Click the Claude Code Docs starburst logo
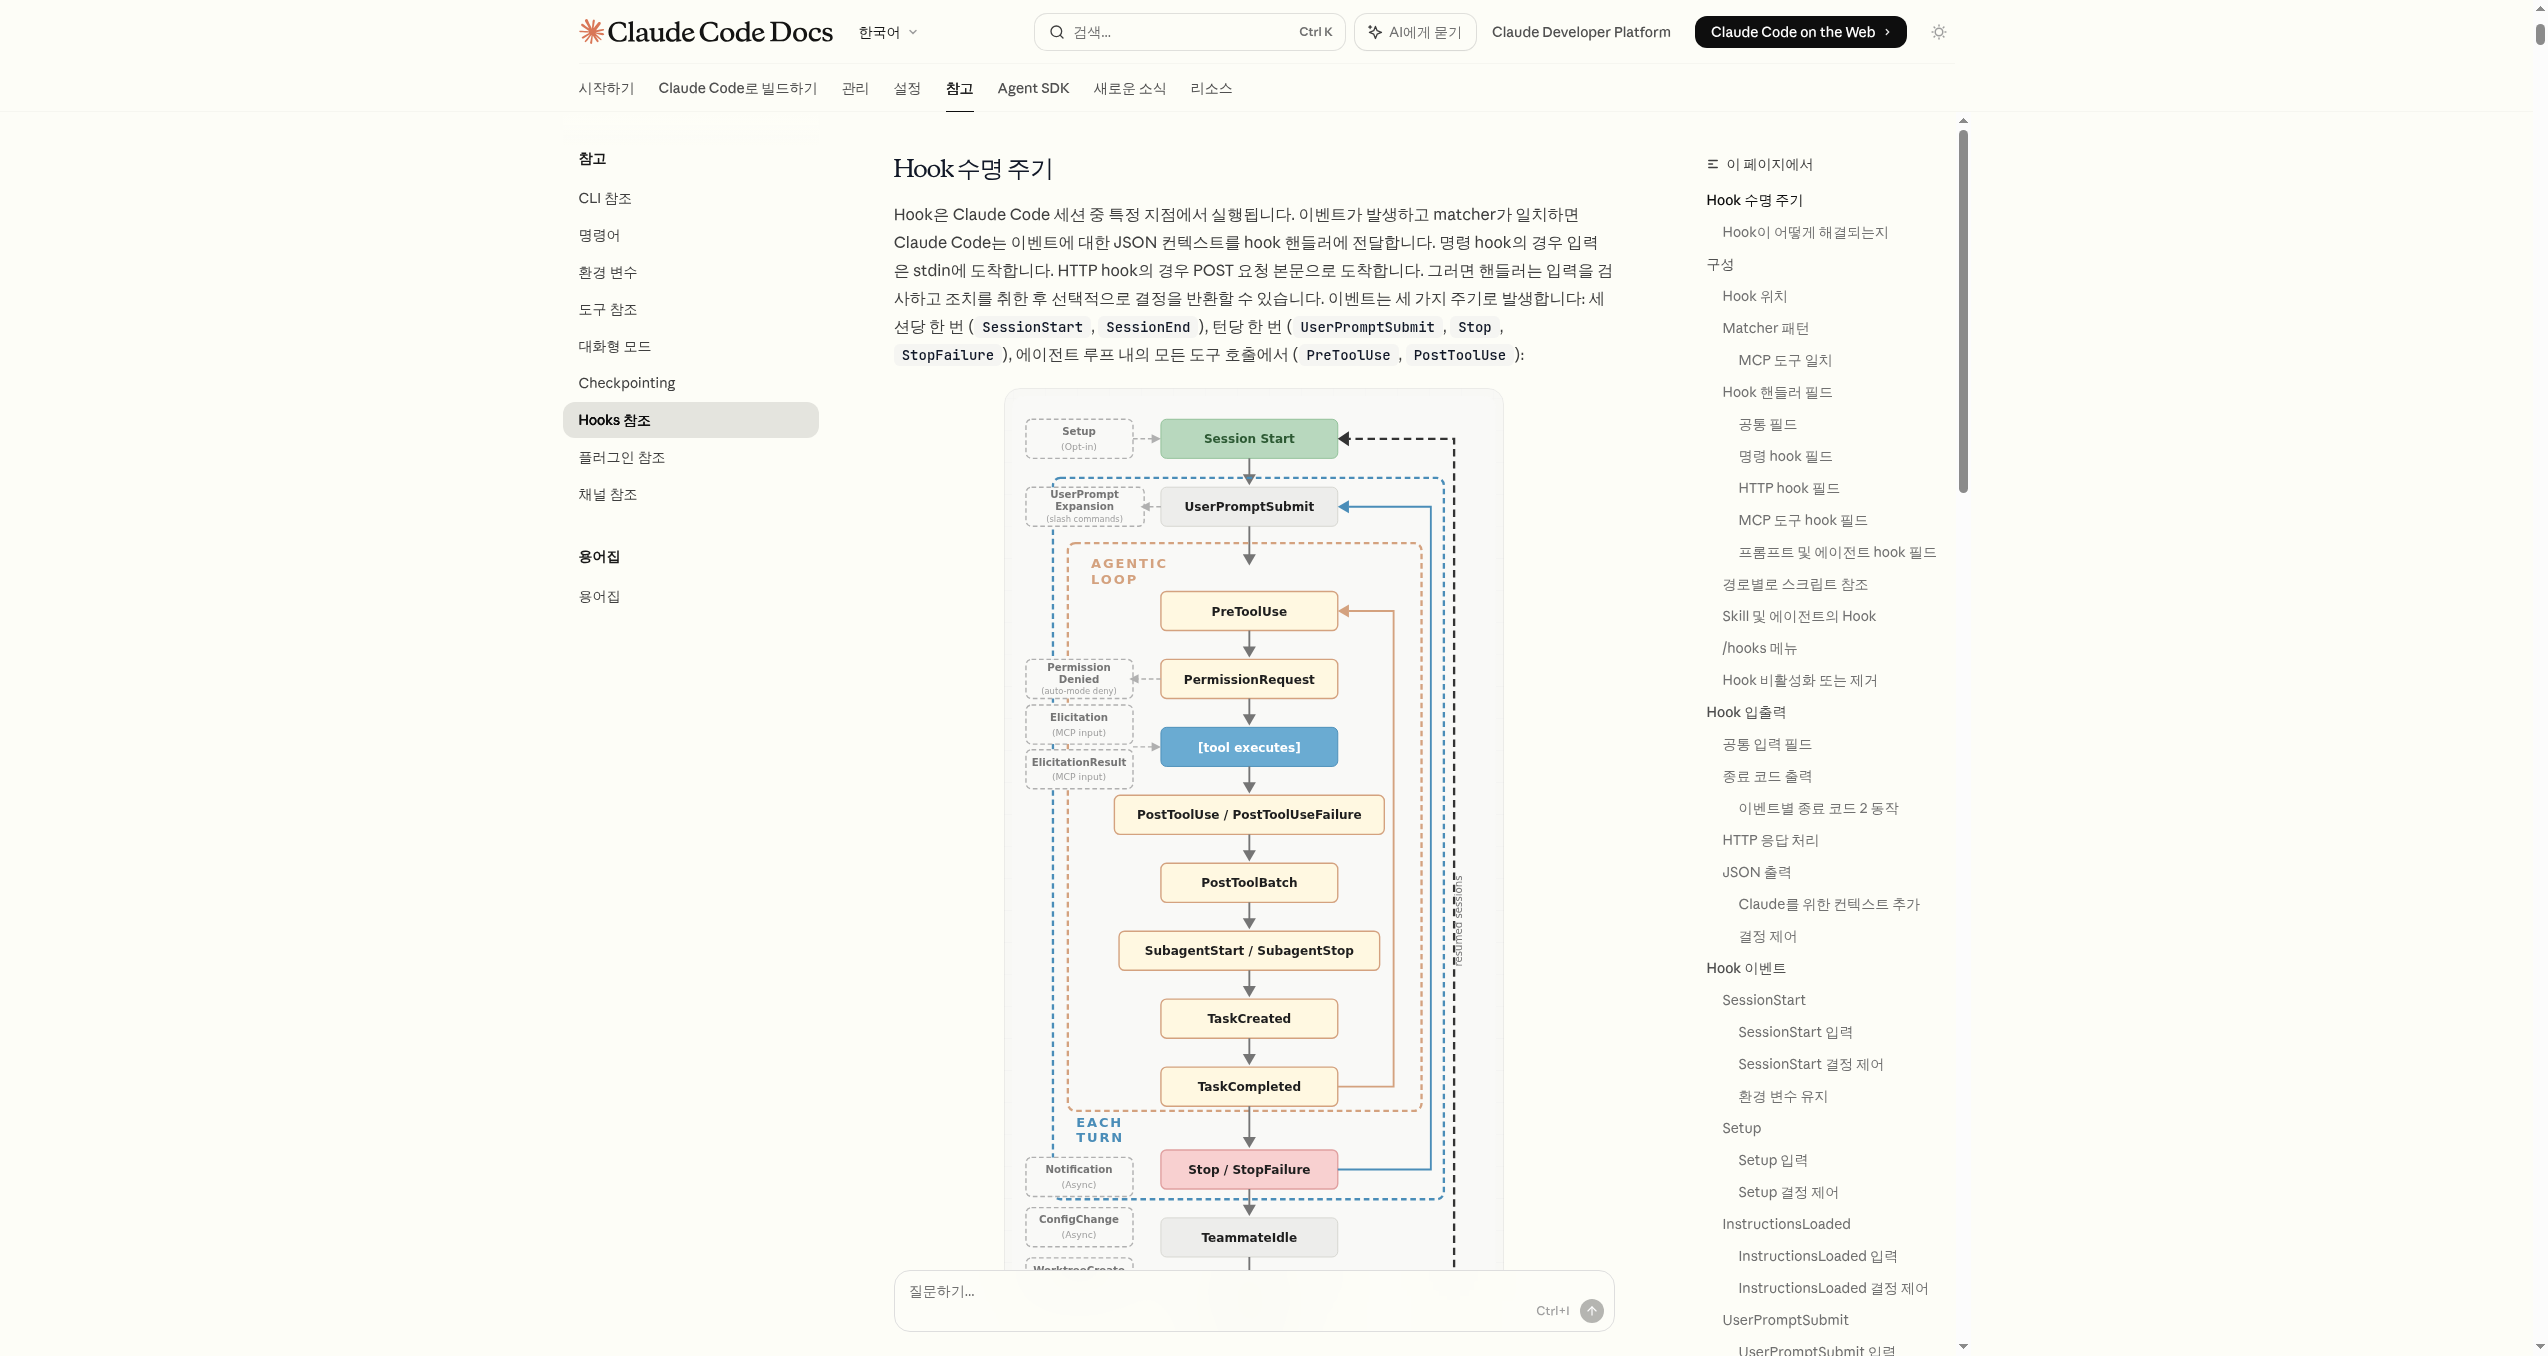The image size is (2548, 1356). [591, 32]
